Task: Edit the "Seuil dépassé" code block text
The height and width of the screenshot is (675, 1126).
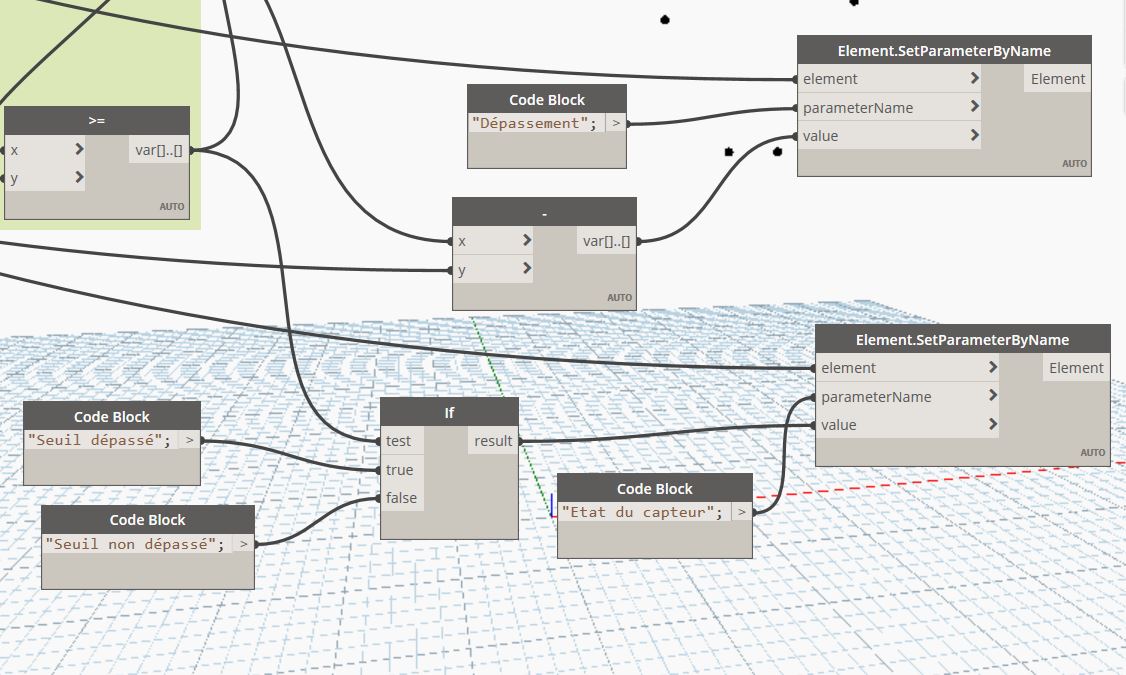Action: (x=99, y=439)
